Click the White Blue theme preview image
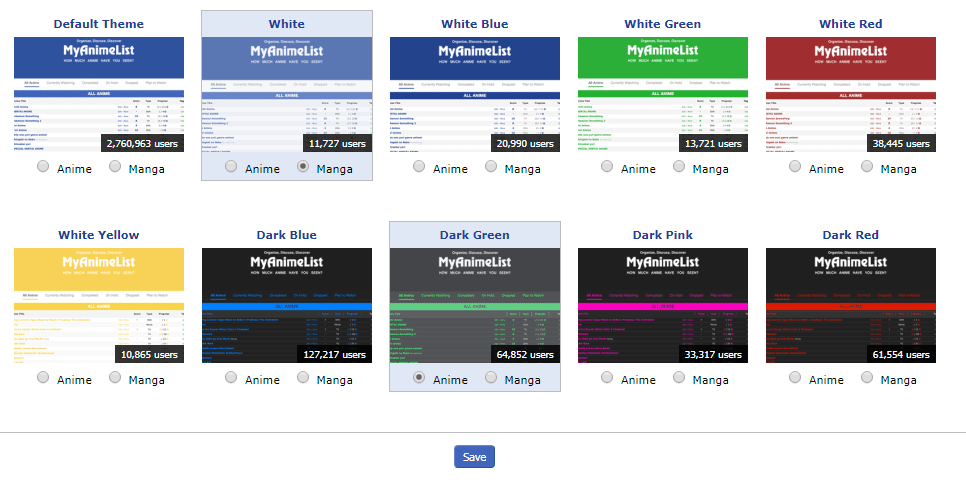 [x=474, y=94]
